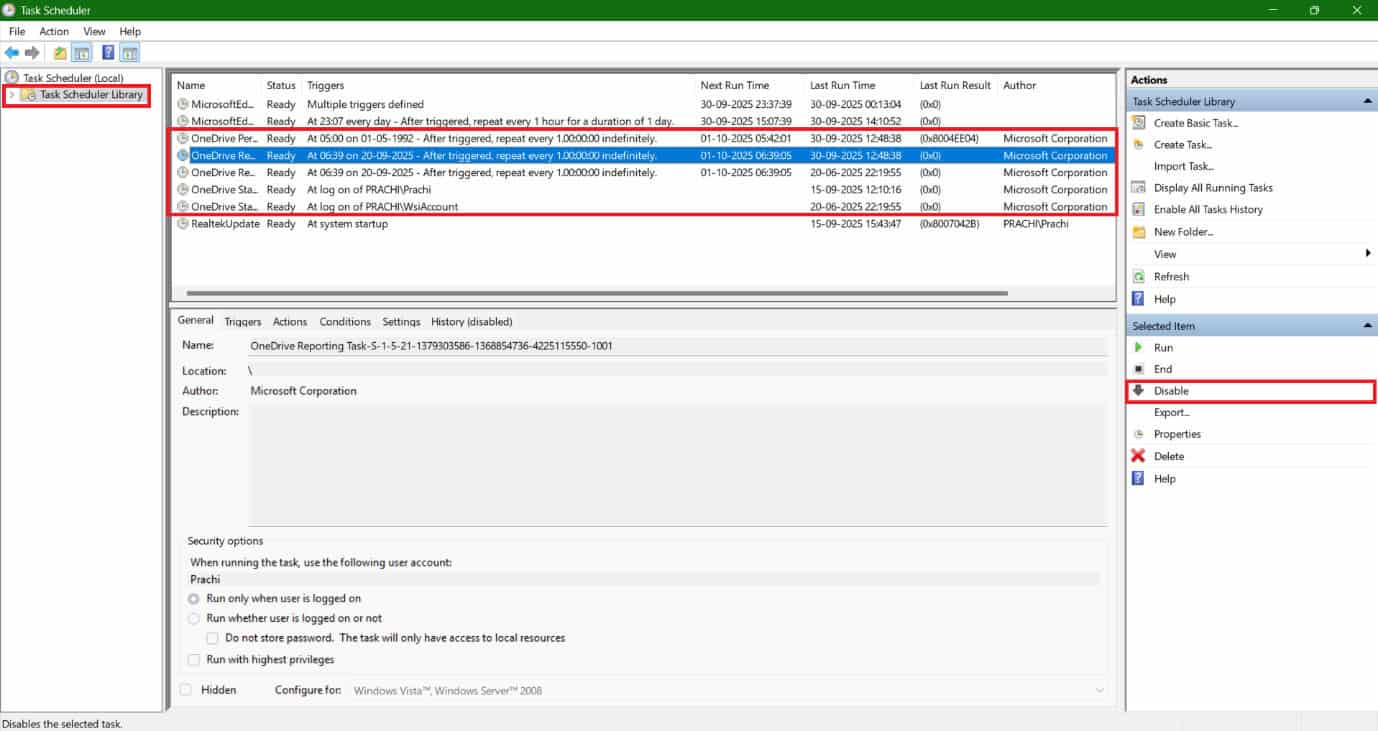Image resolution: width=1378 pixels, height=731 pixels.
Task: Open the Configure for dropdown
Action: tap(1099, 691)
